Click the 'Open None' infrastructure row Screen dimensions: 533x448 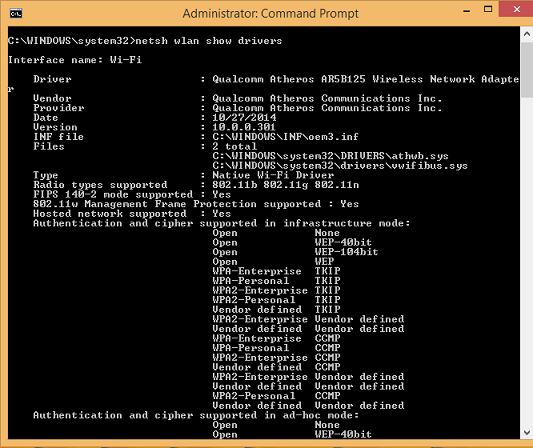(276, 233)
